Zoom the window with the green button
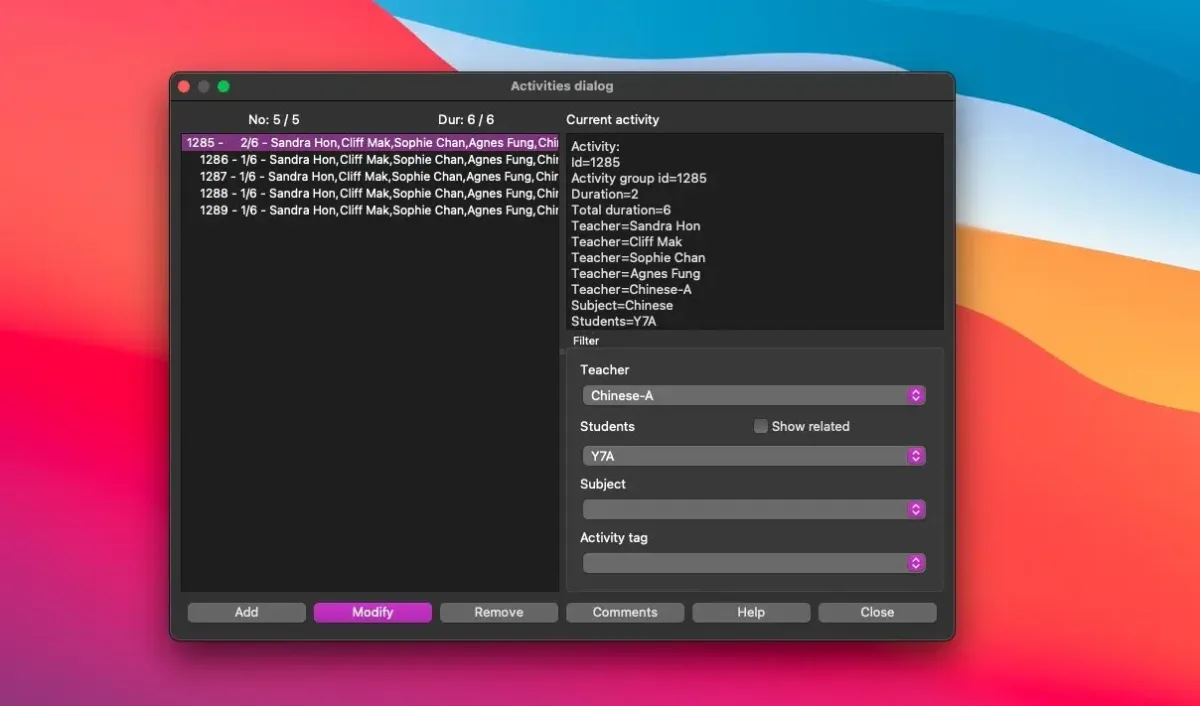1200x706 pixels. coord(224,87)
